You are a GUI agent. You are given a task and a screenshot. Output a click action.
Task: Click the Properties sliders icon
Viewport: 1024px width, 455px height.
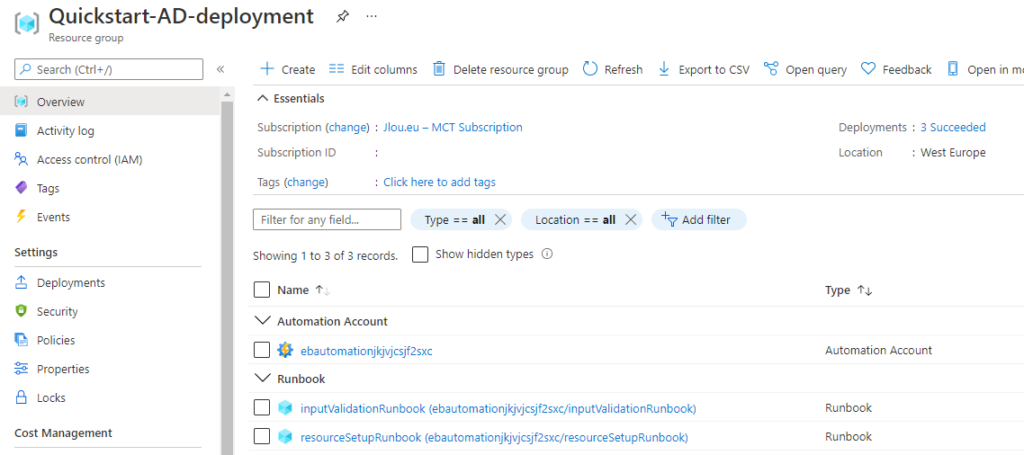[22, 369]
